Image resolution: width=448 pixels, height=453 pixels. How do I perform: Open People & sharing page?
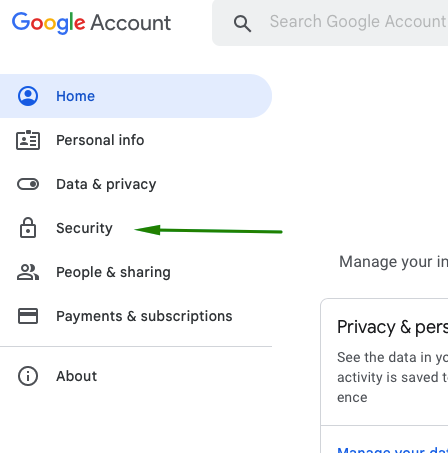pos(136,272)
